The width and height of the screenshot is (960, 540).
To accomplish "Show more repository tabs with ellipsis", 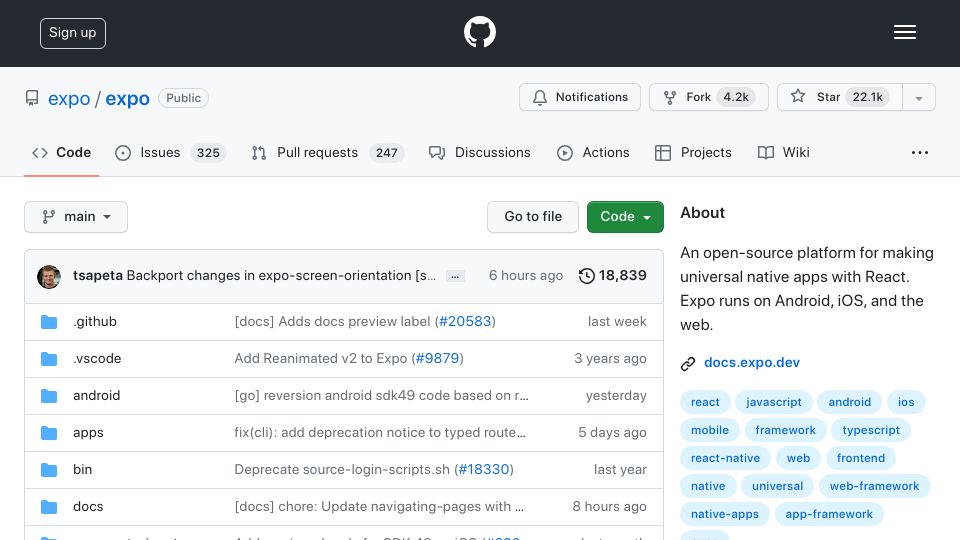I will (x=920, y=152).
